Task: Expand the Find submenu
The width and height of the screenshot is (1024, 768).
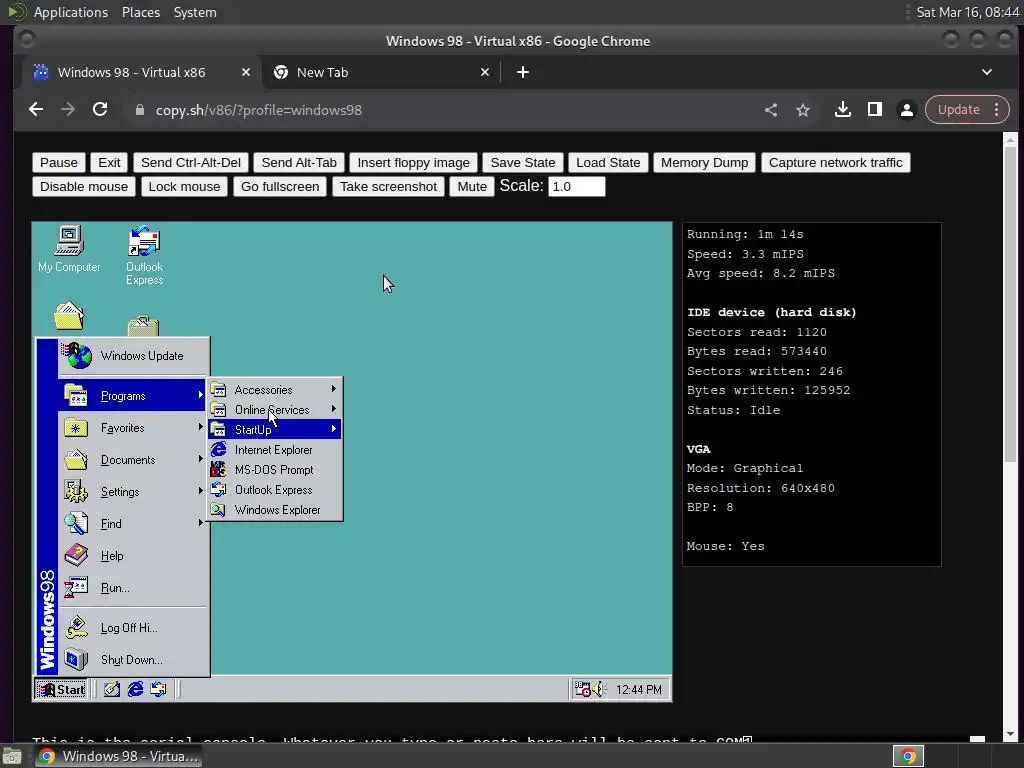Action: click(133, 524)
